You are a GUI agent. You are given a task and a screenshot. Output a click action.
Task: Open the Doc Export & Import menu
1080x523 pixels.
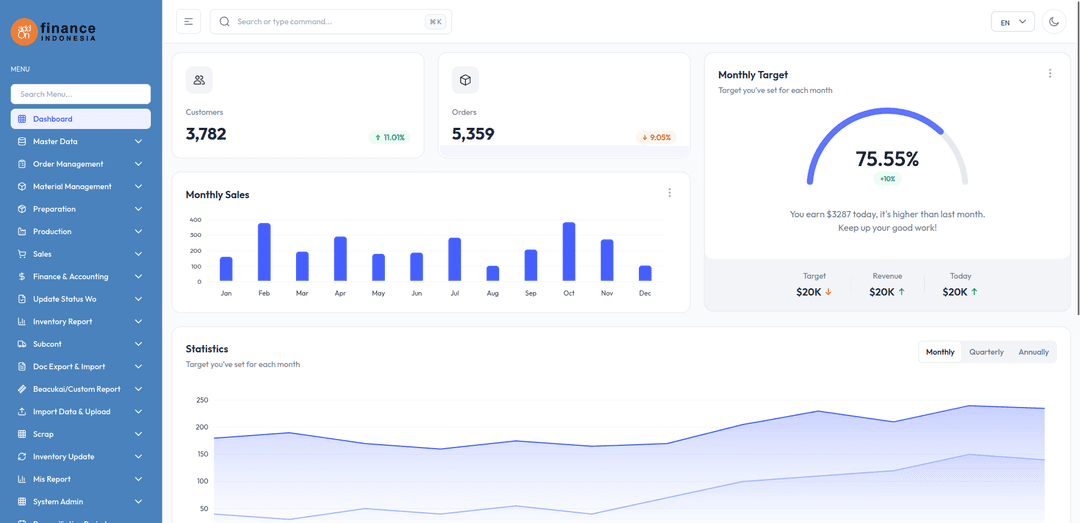click(81, 367)
